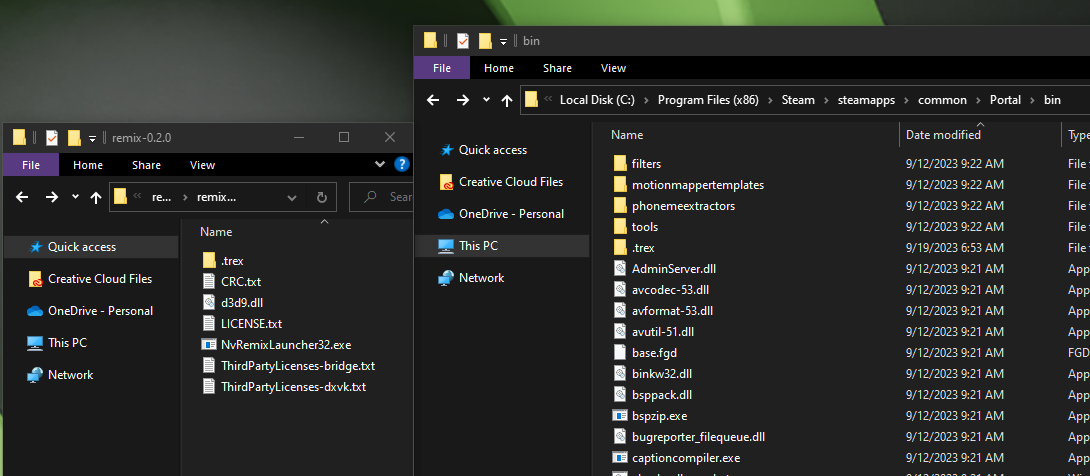This screenshot has width=1090, height=476.
Task: Click the search box in remix window
Action: (x=395, y=197)
